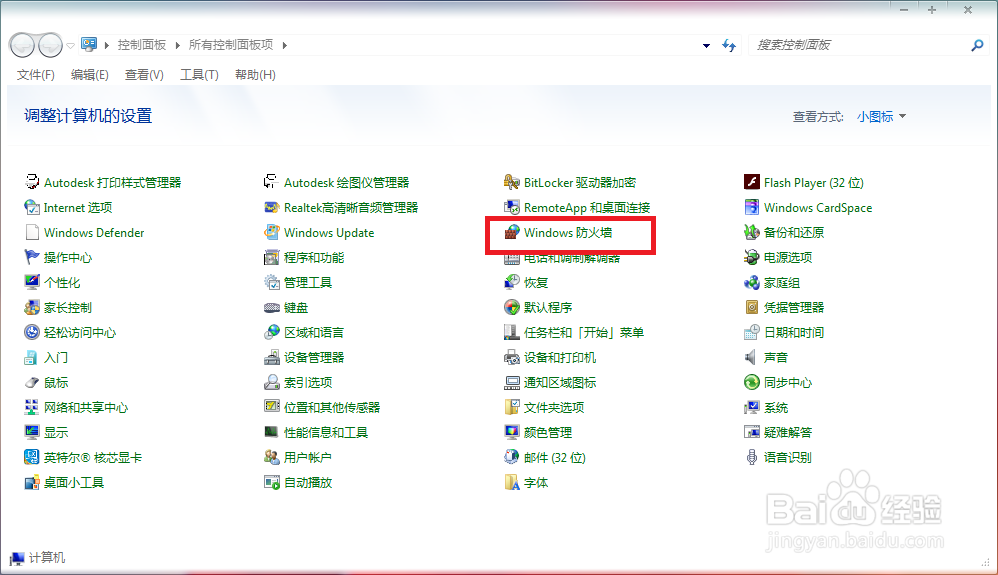Open the 帮助(H) menu

click(255, 75)
